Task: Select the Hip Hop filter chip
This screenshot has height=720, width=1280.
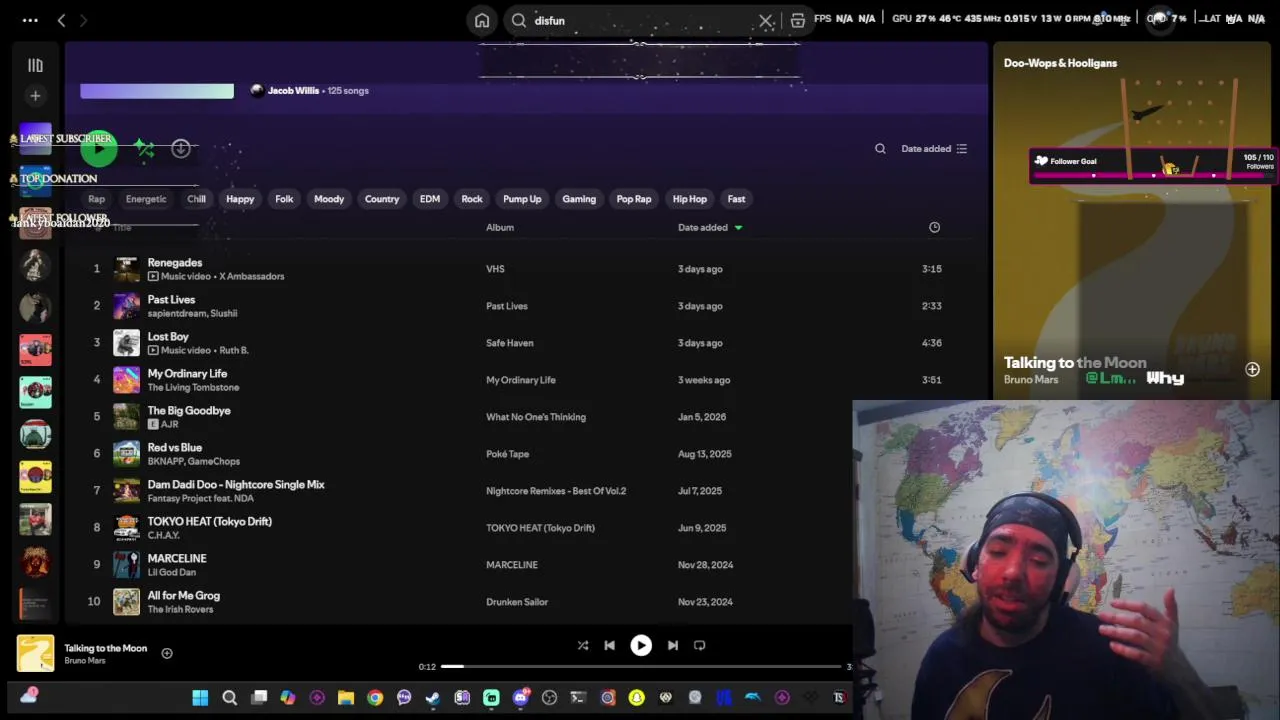Action: pos(690,199)
